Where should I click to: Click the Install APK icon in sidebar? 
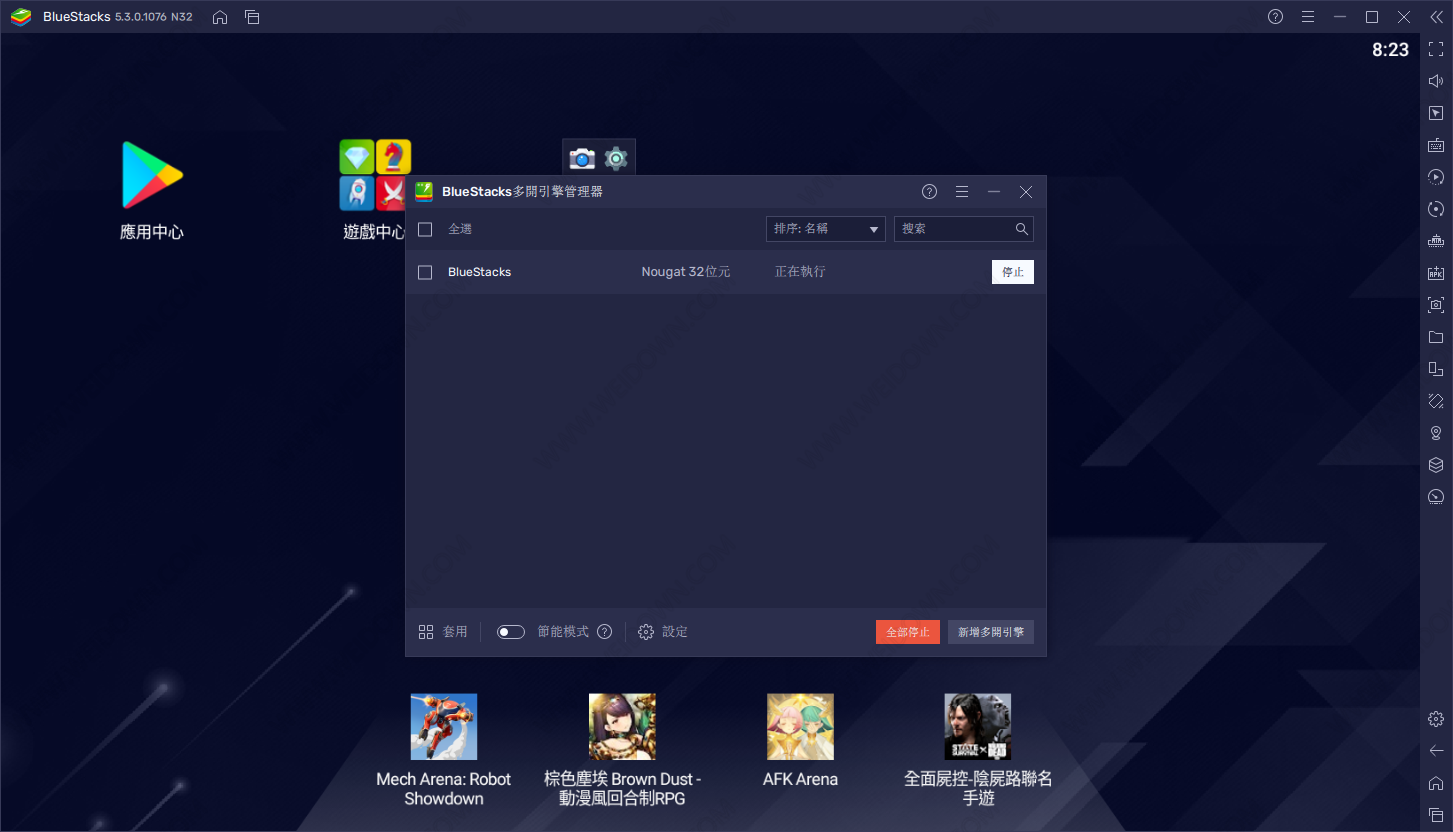click(x=1436, y=273)
